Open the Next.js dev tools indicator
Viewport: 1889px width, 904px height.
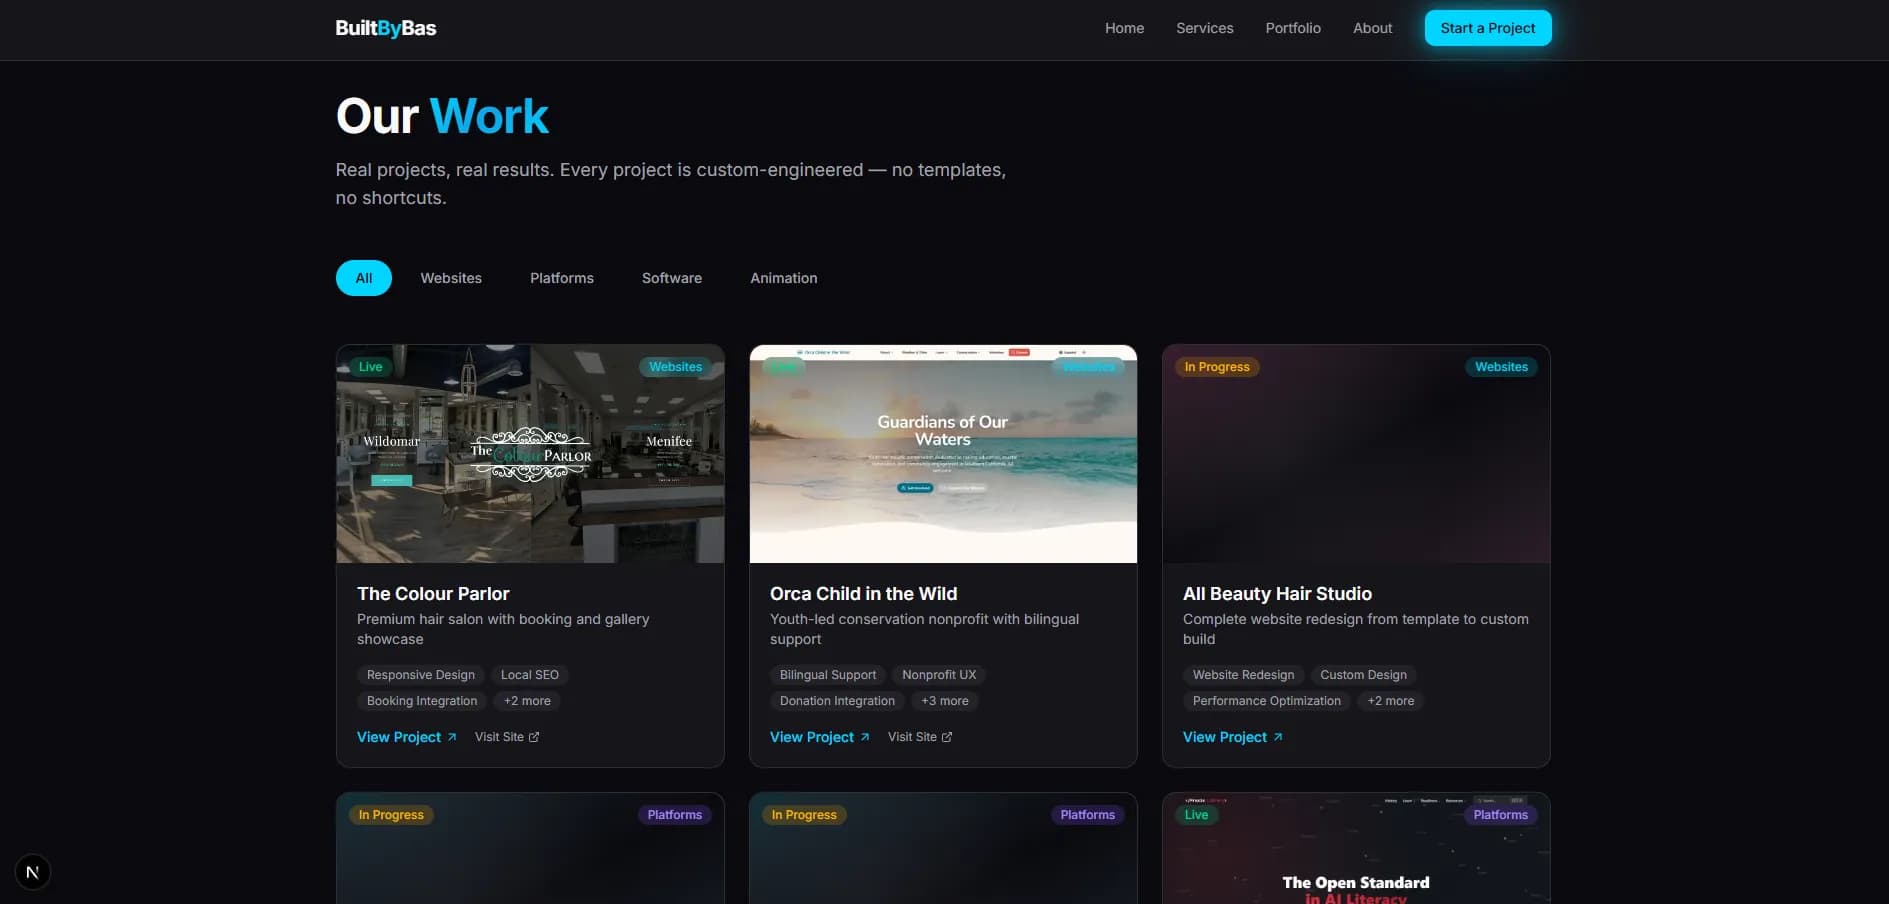pyautogui.click(x=32, y=872)
